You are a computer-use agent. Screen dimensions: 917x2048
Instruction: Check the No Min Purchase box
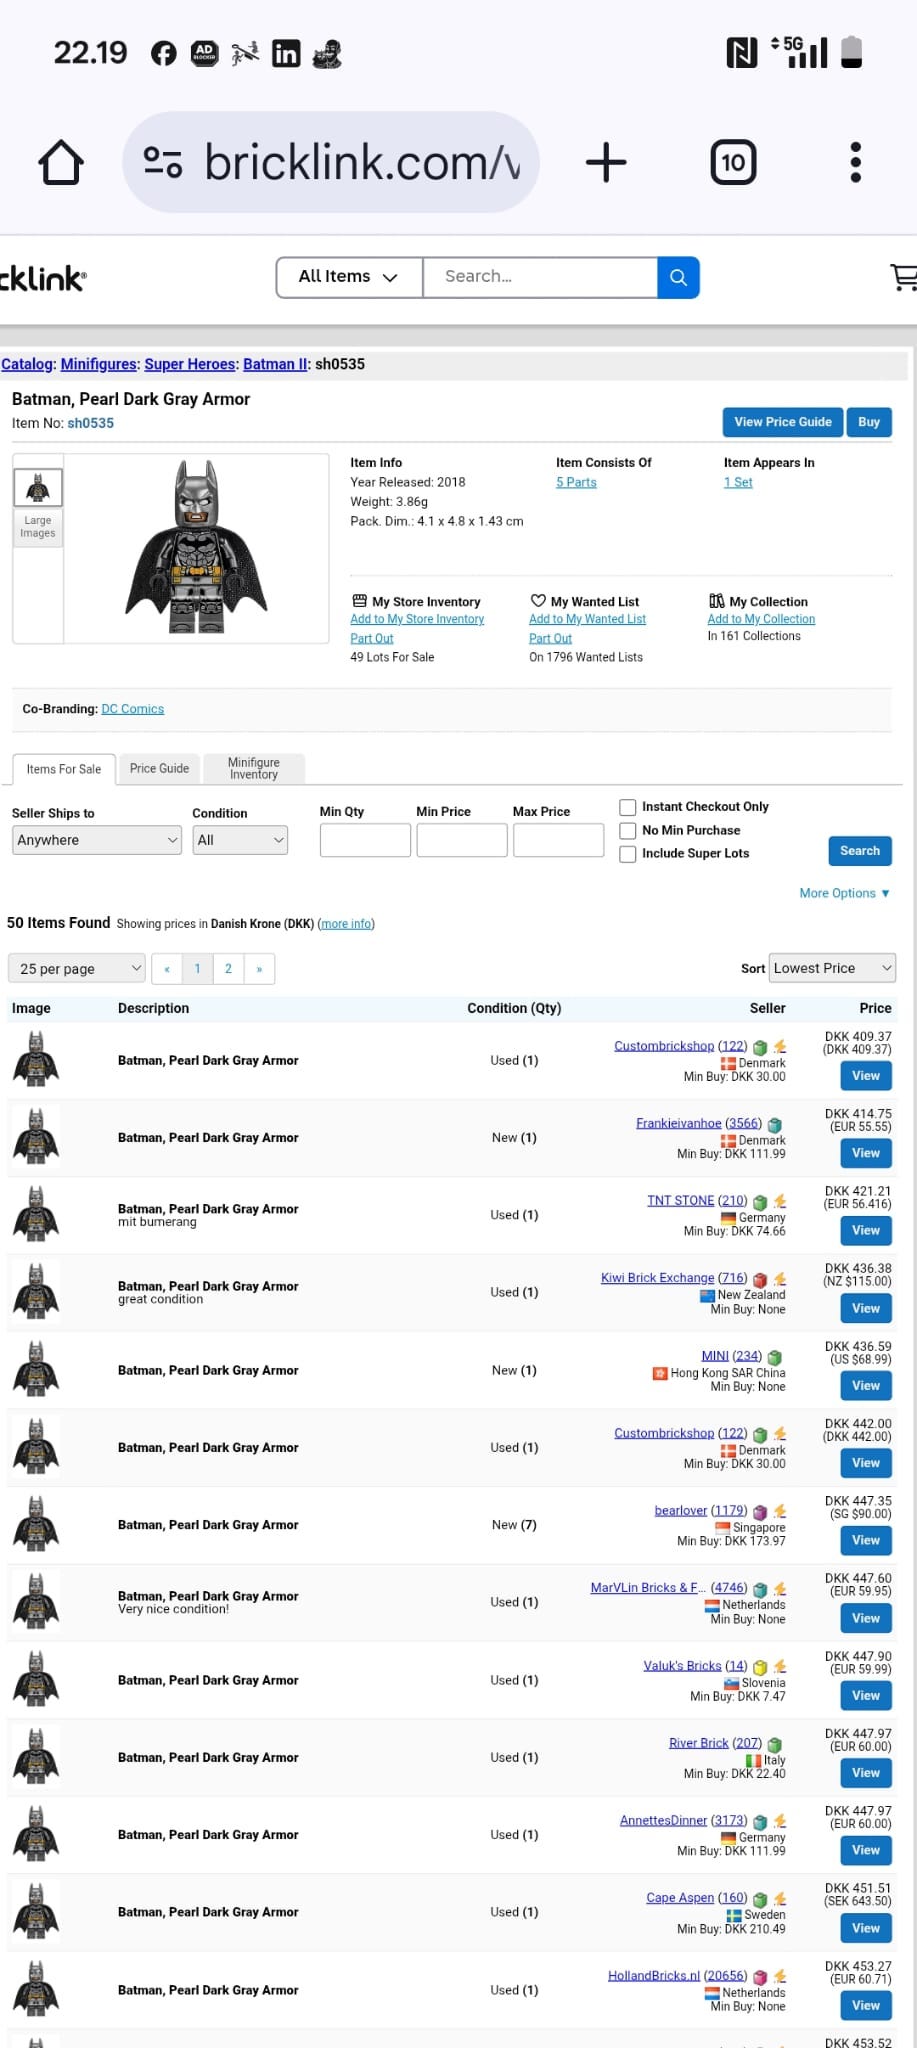[628, 830]
